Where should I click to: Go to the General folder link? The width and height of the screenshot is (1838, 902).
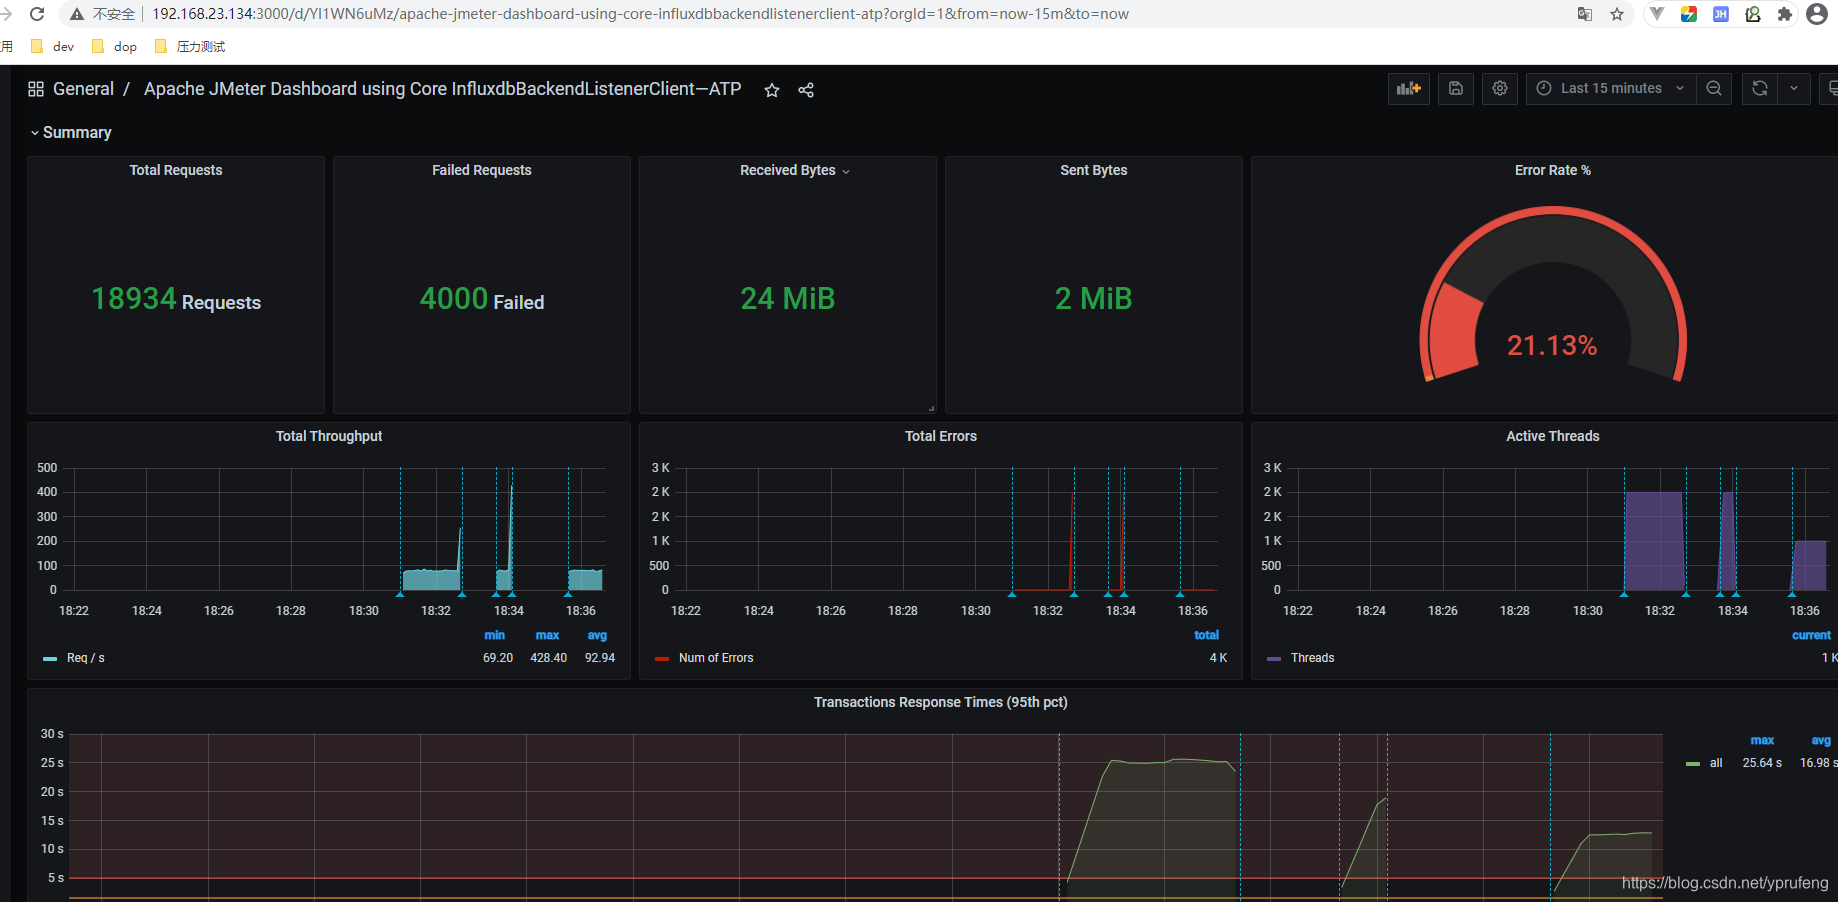point(83,89)
